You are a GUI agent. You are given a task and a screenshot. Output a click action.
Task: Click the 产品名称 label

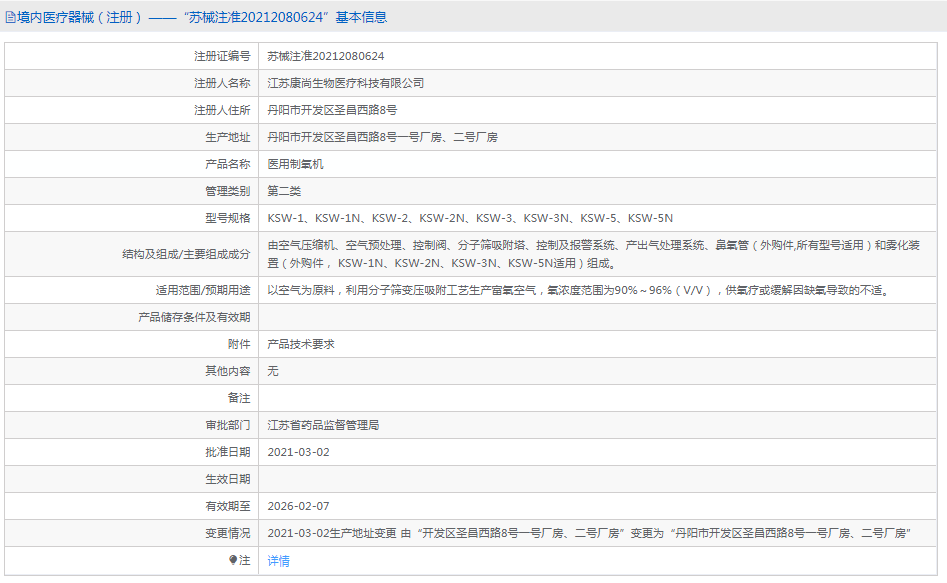228,164
